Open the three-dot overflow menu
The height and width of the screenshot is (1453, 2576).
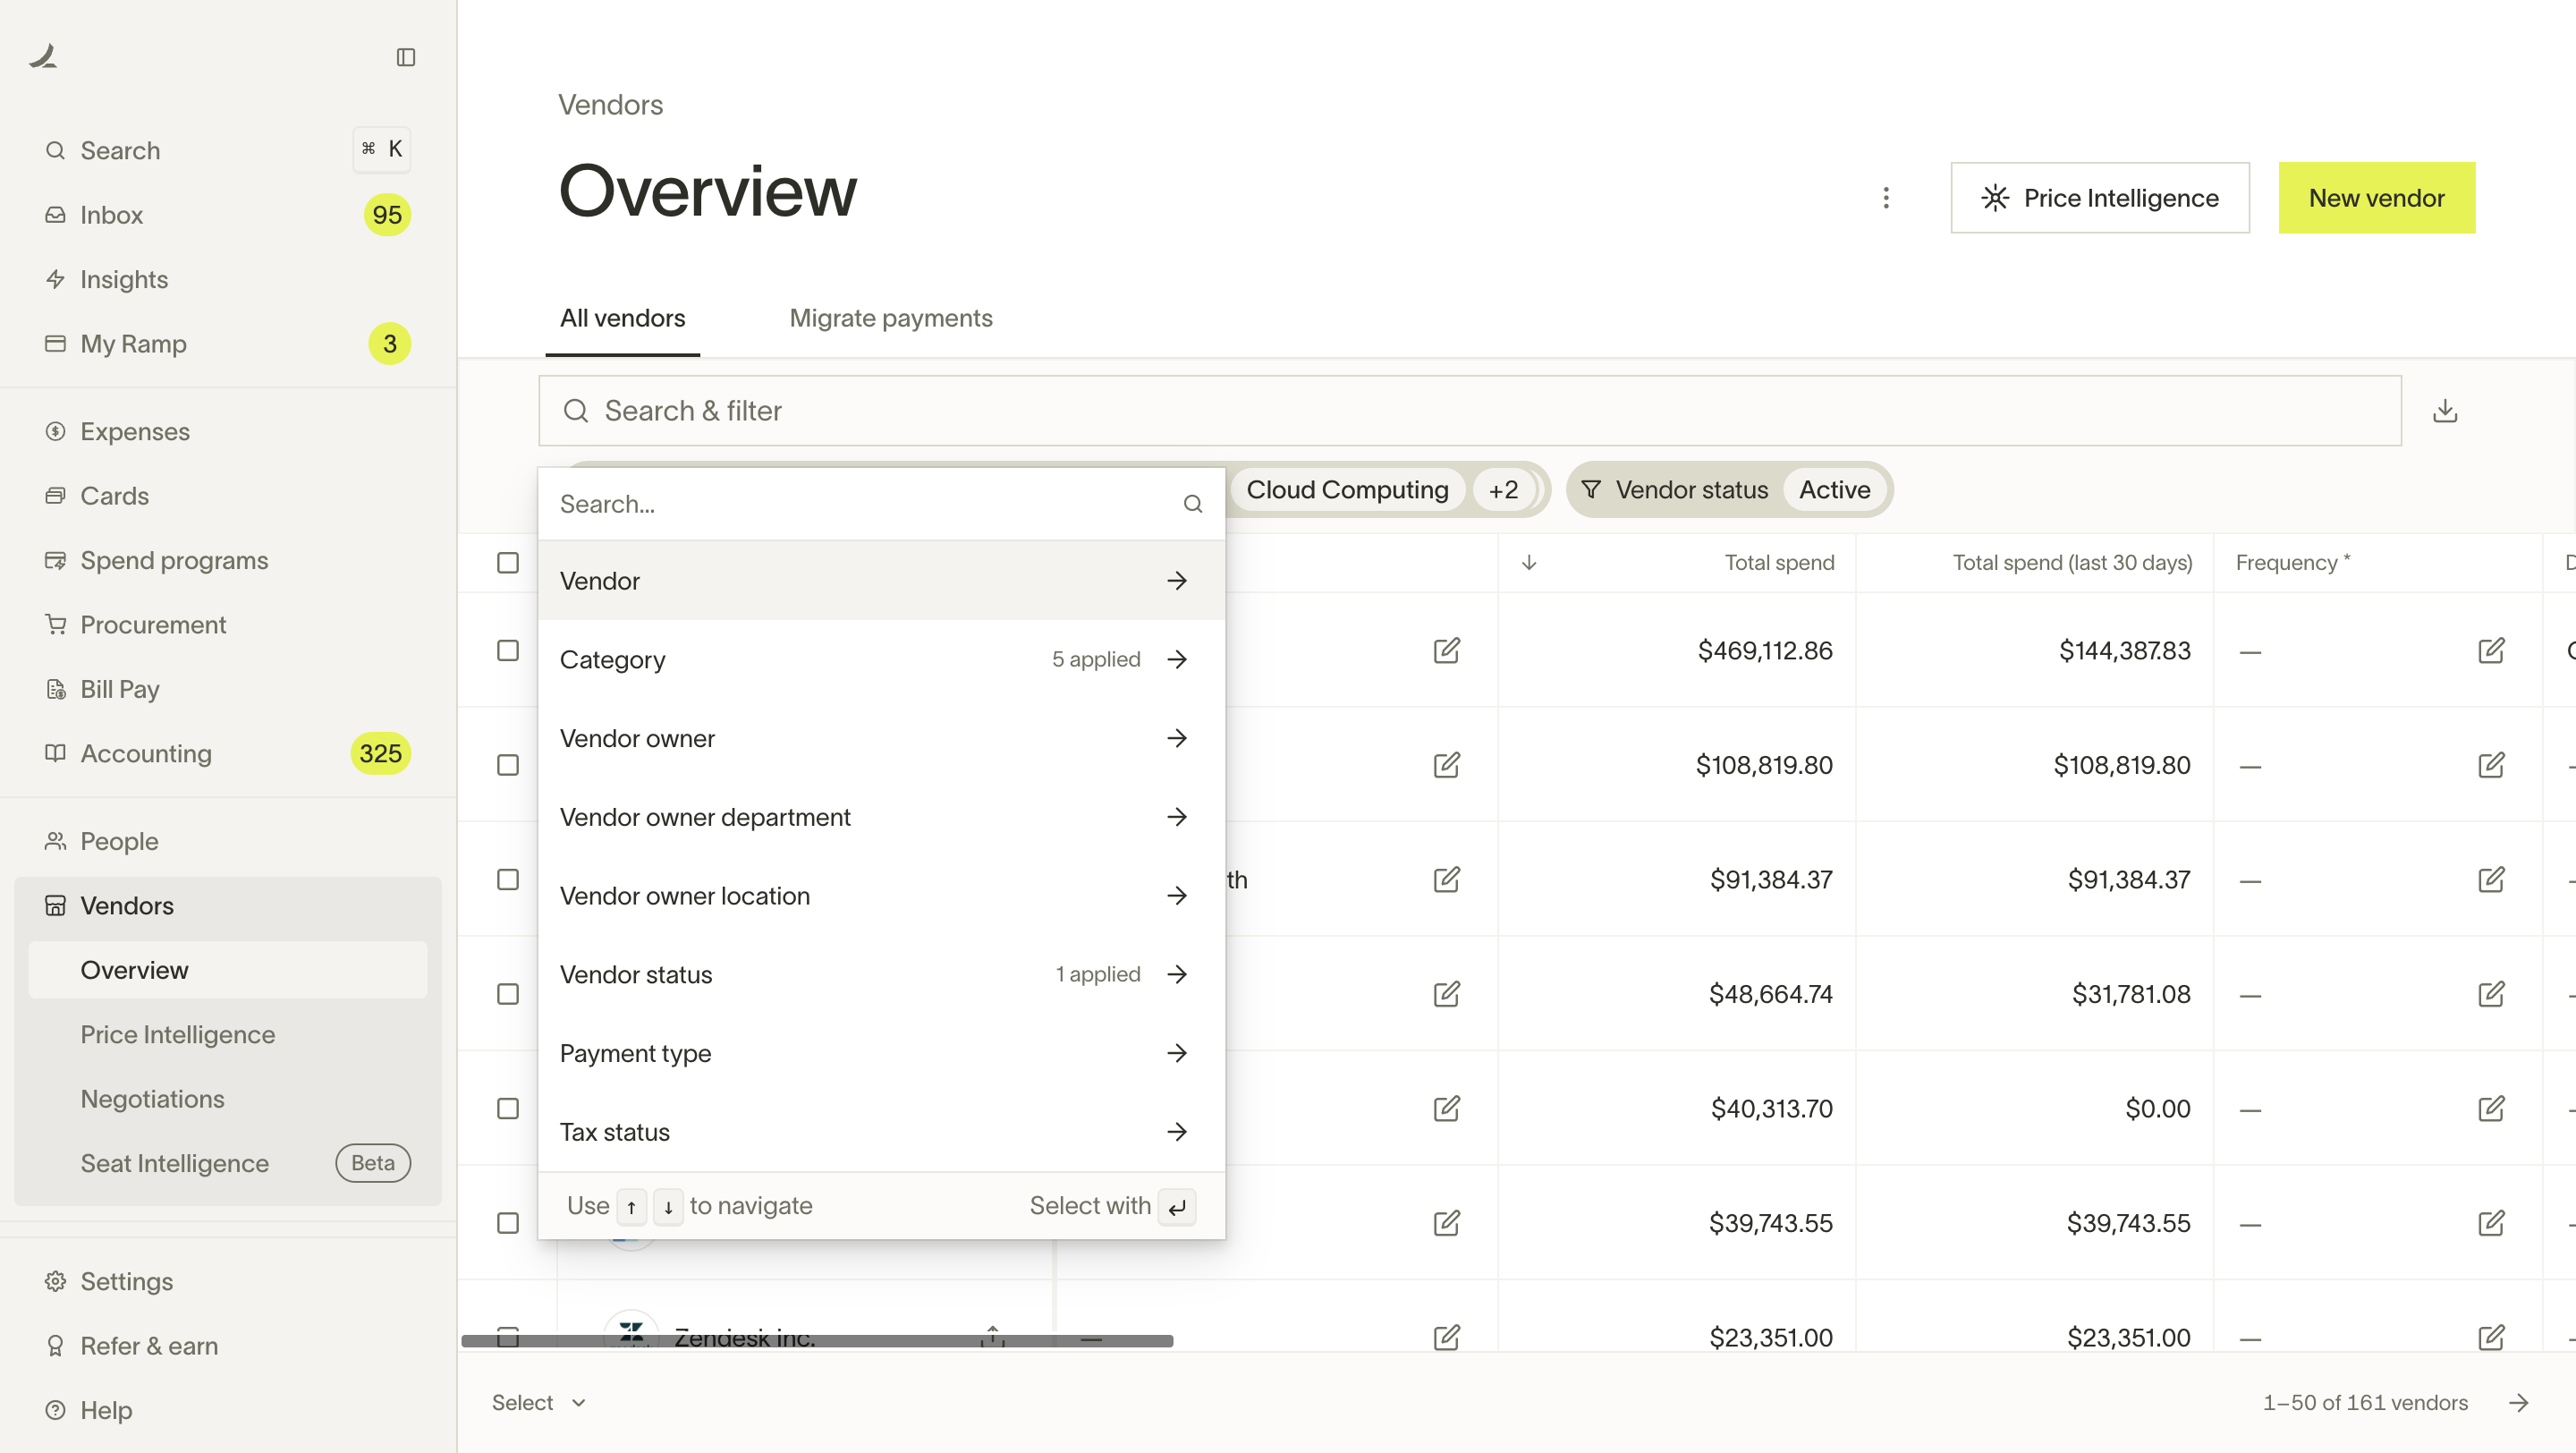coord(1886,198)
